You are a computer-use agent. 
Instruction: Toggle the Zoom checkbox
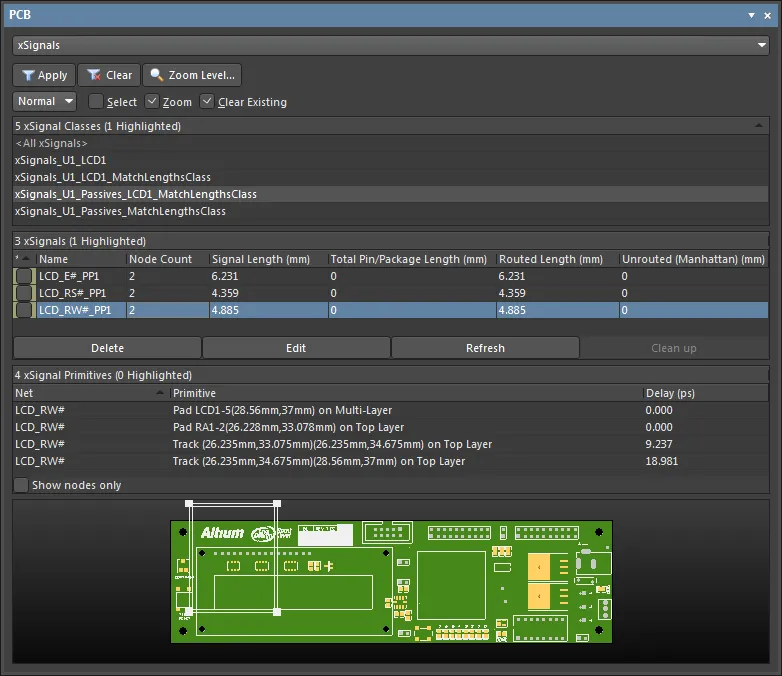[x=152, y=101]
